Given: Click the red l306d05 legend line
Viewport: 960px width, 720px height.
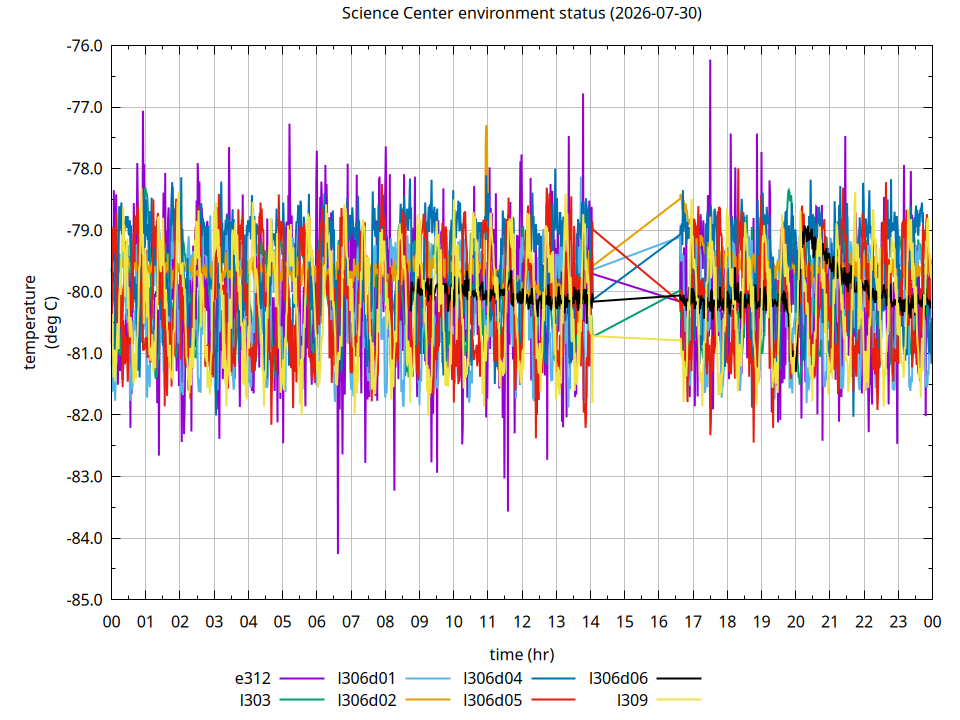Looking at the screenshot, I should (553, 700).
